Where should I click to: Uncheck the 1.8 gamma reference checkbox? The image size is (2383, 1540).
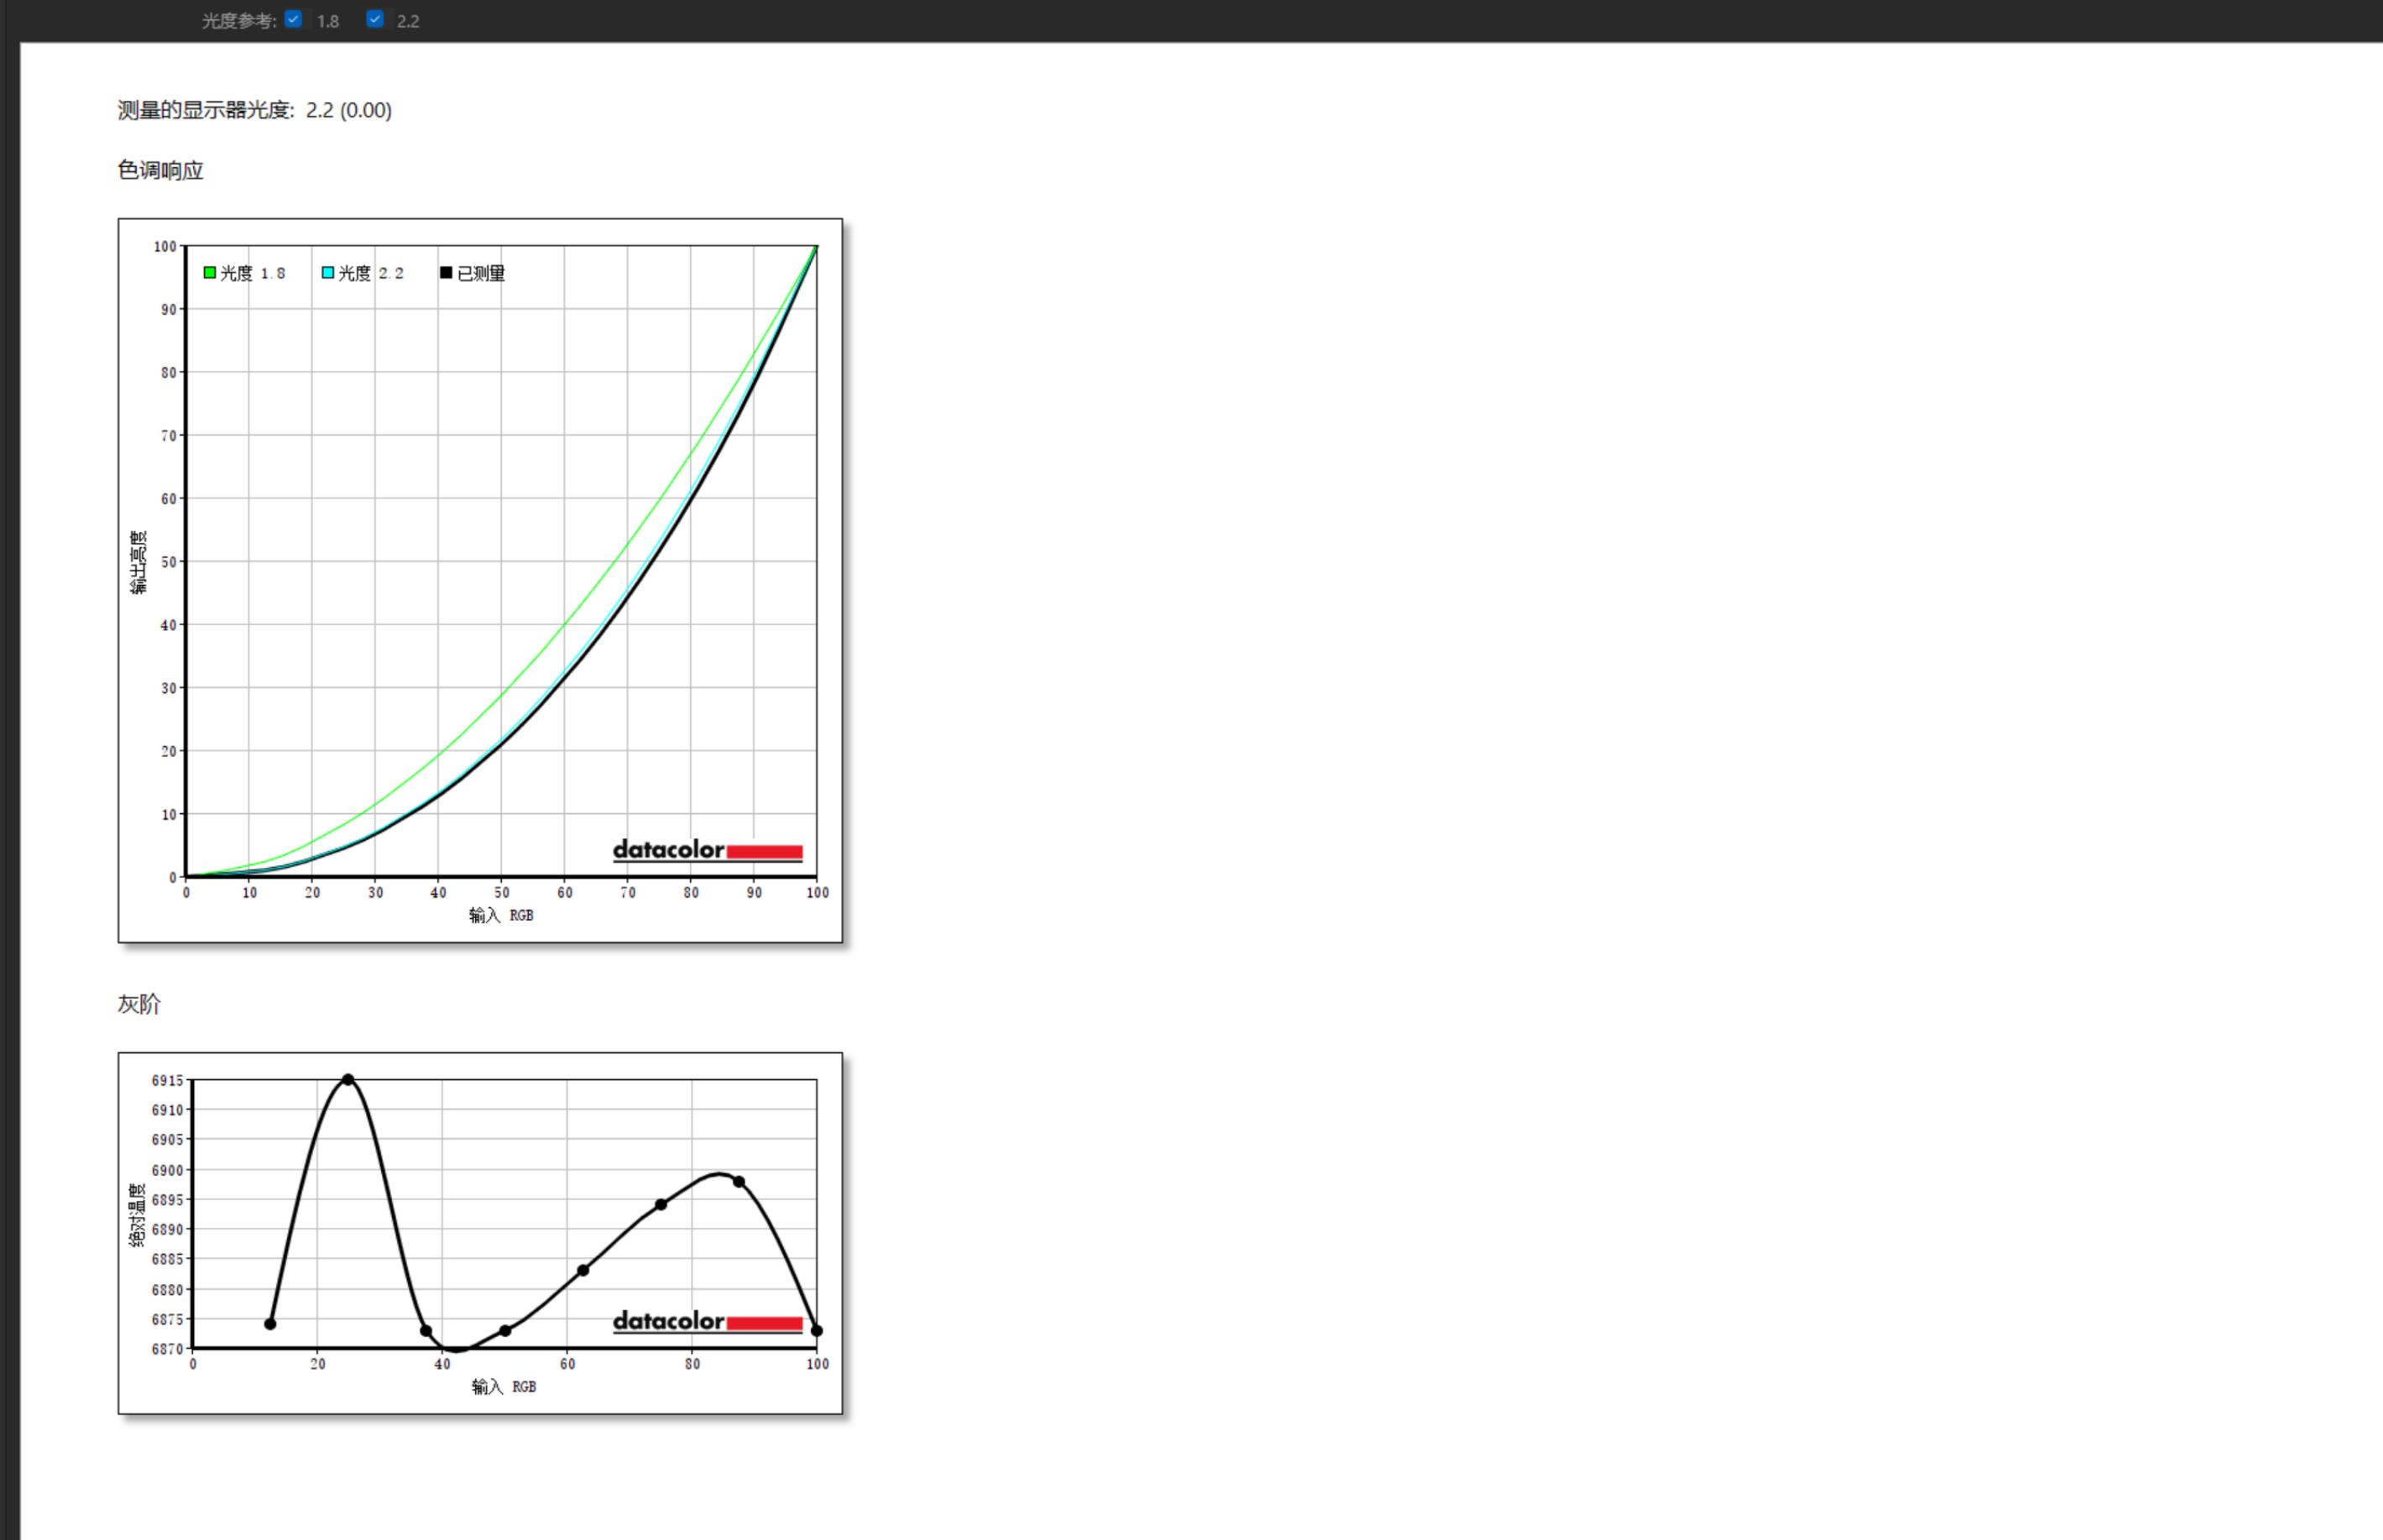point(293,19)
